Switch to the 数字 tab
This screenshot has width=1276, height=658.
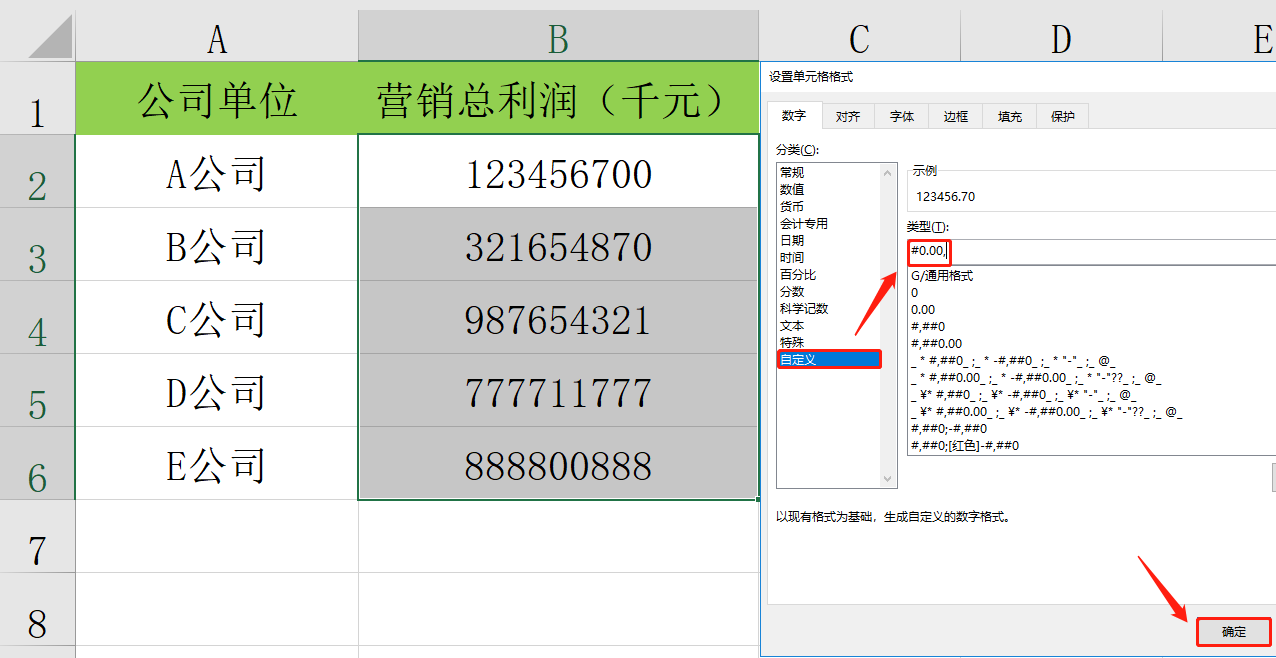point(794,116)
